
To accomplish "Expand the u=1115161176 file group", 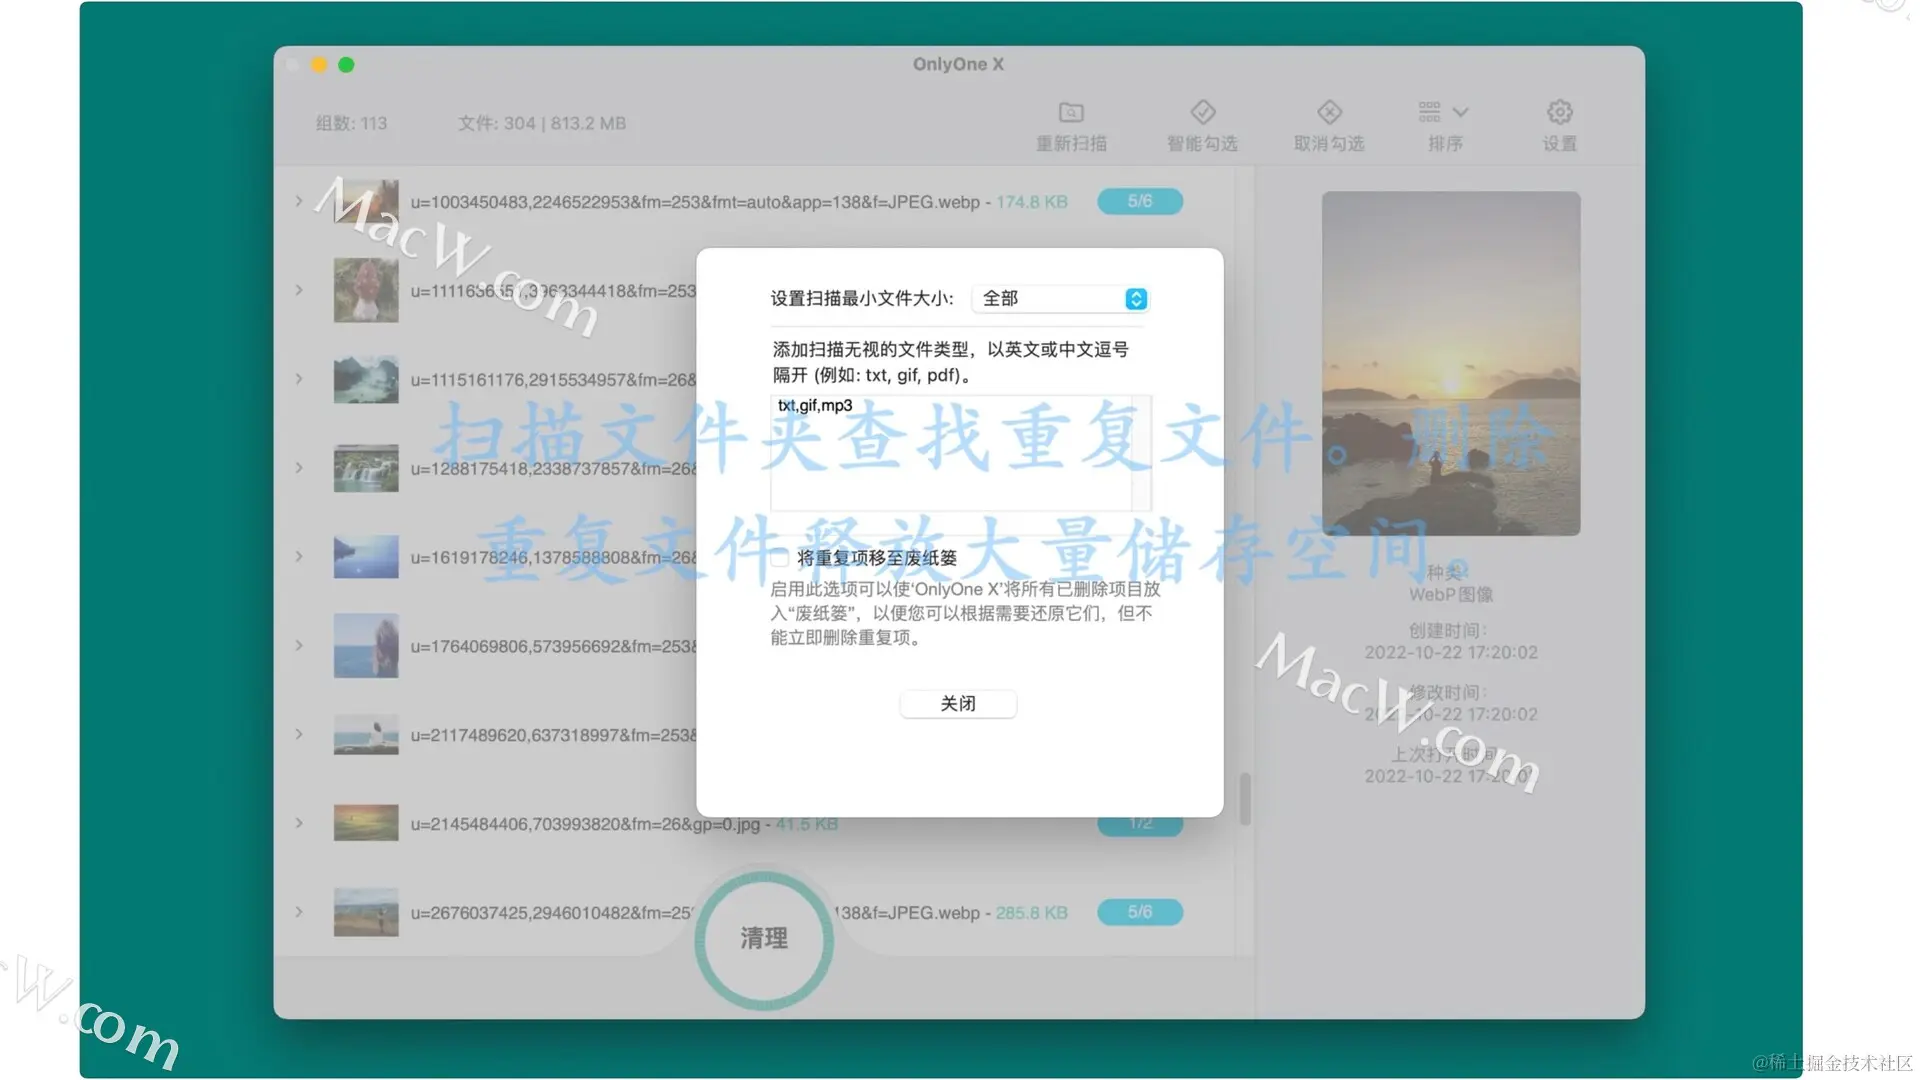I will (299, 379).
